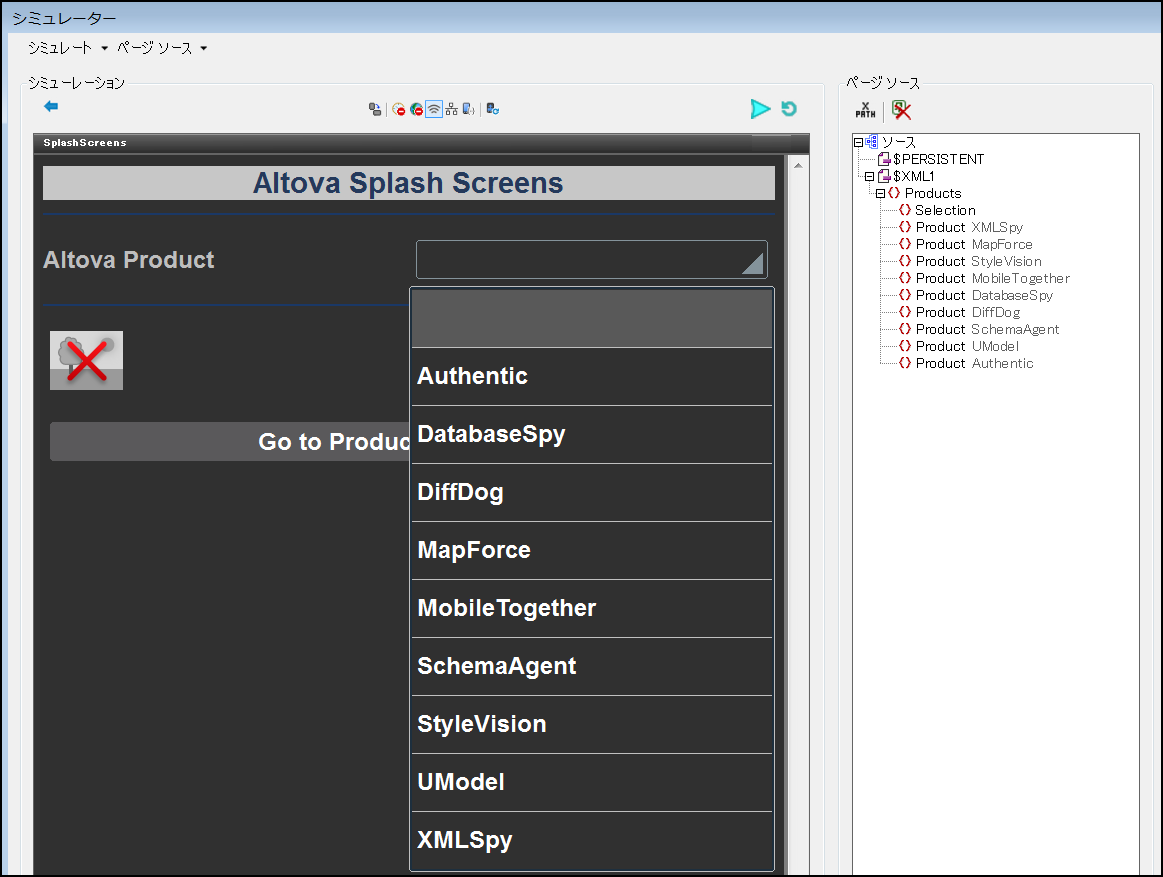
Task: Select XMLSpy from the list
Action: coord(592,839)
